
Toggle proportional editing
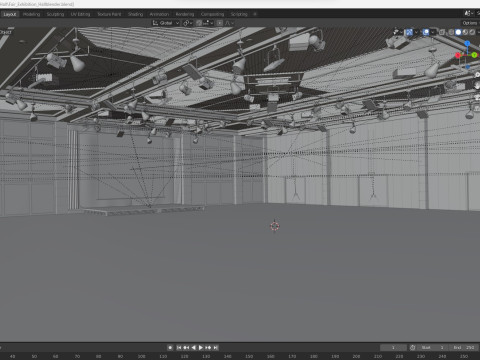coord(220,23)
